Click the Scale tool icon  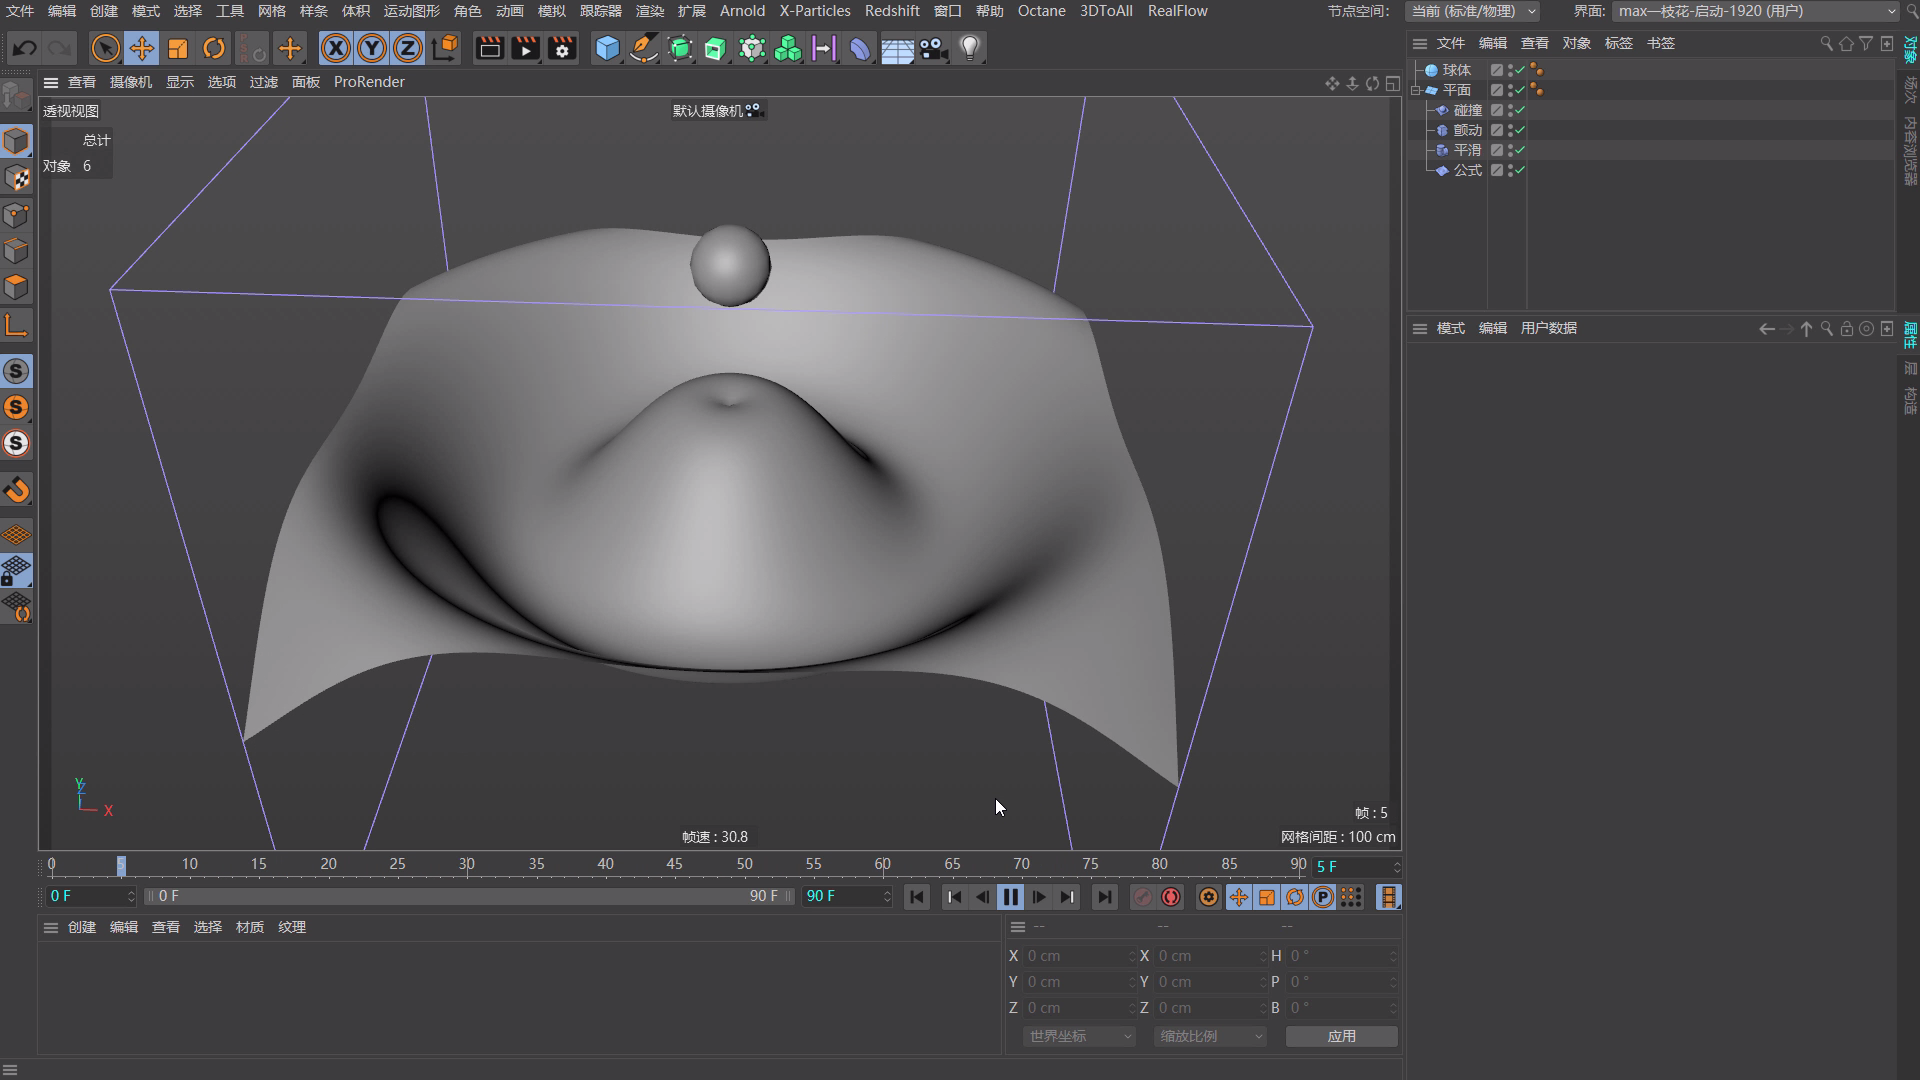click(178, 48)
